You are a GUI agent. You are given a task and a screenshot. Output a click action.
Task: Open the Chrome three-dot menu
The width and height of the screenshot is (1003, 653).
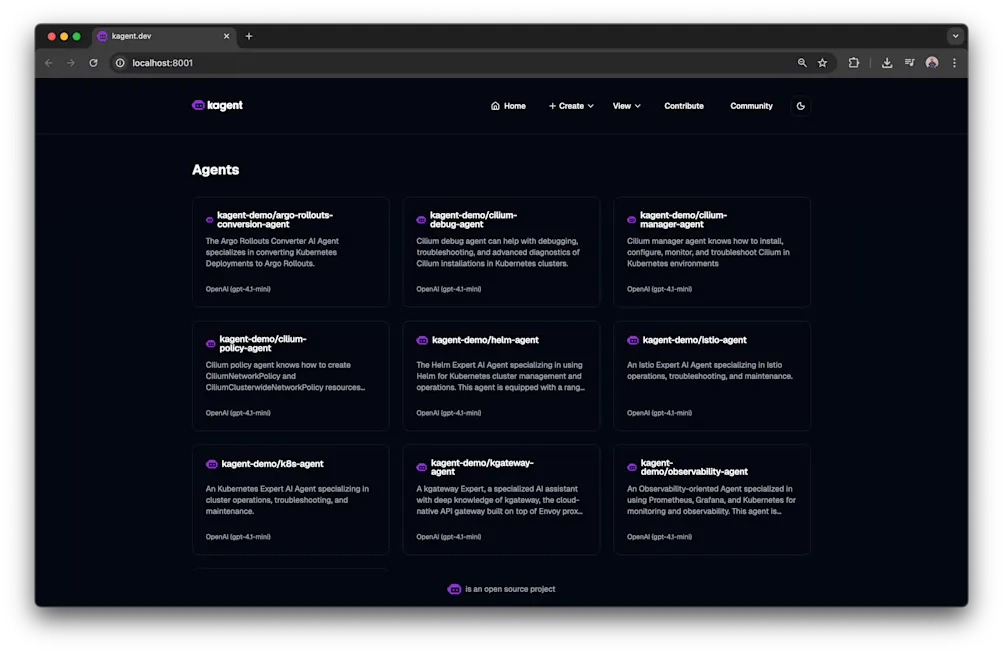[953, 62]
